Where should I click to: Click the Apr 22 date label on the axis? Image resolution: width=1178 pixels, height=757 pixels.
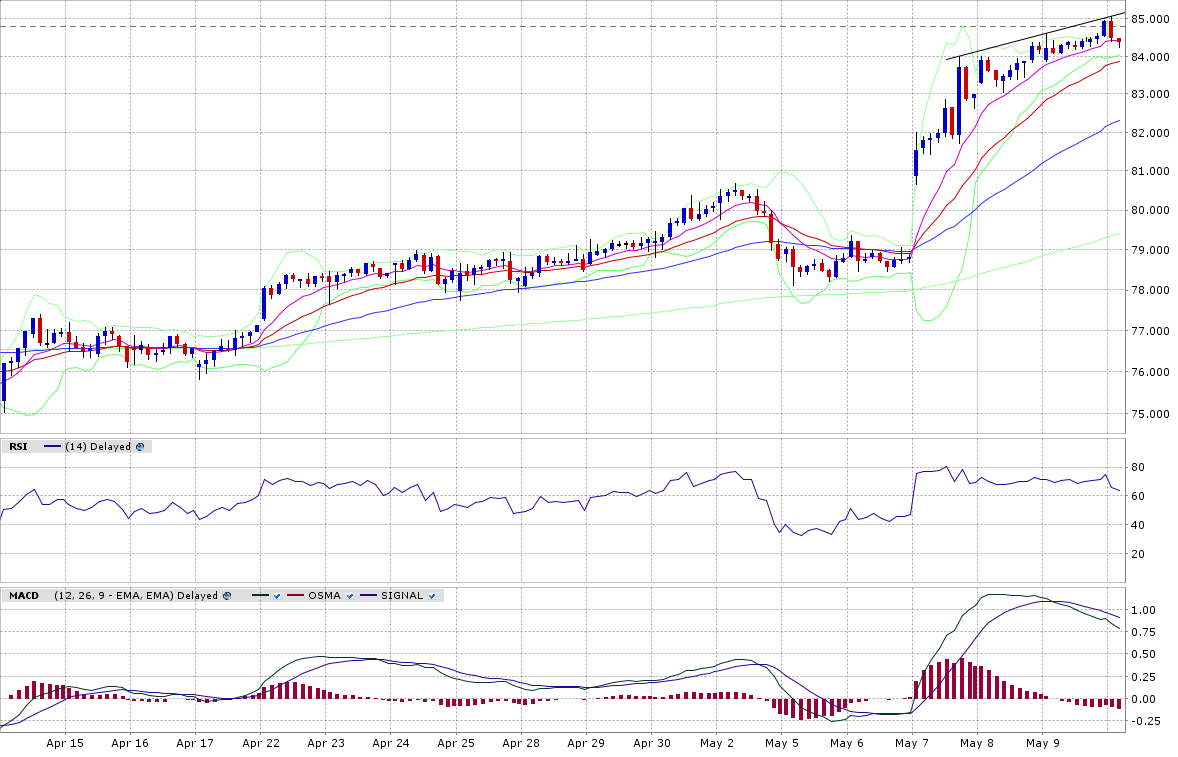point(260,744)
